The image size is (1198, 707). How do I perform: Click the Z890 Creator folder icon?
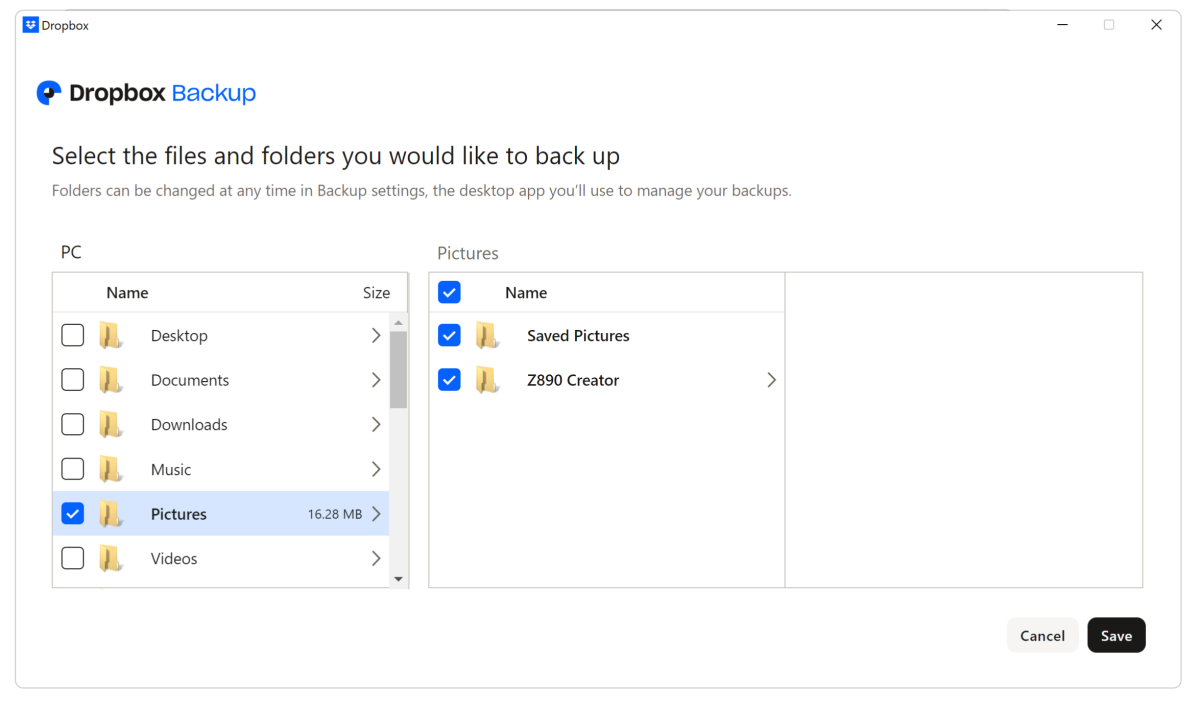pos(487,380)
